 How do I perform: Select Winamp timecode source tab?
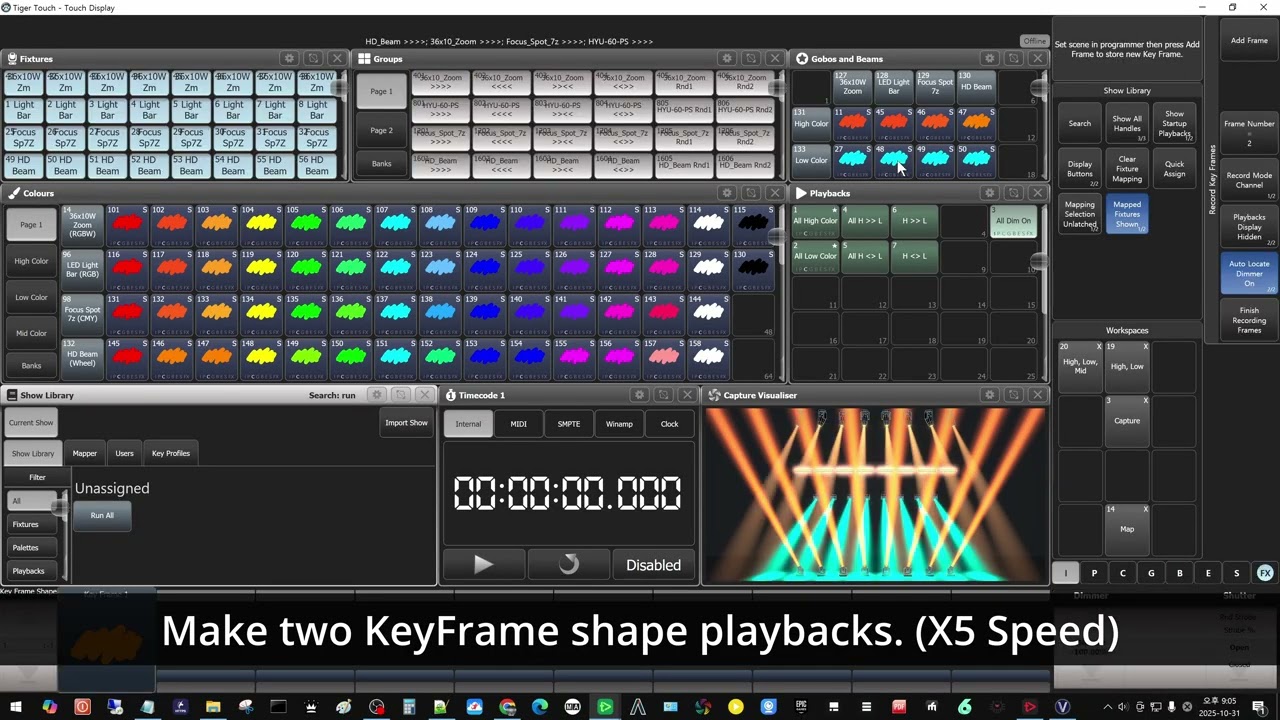[619, 424]
